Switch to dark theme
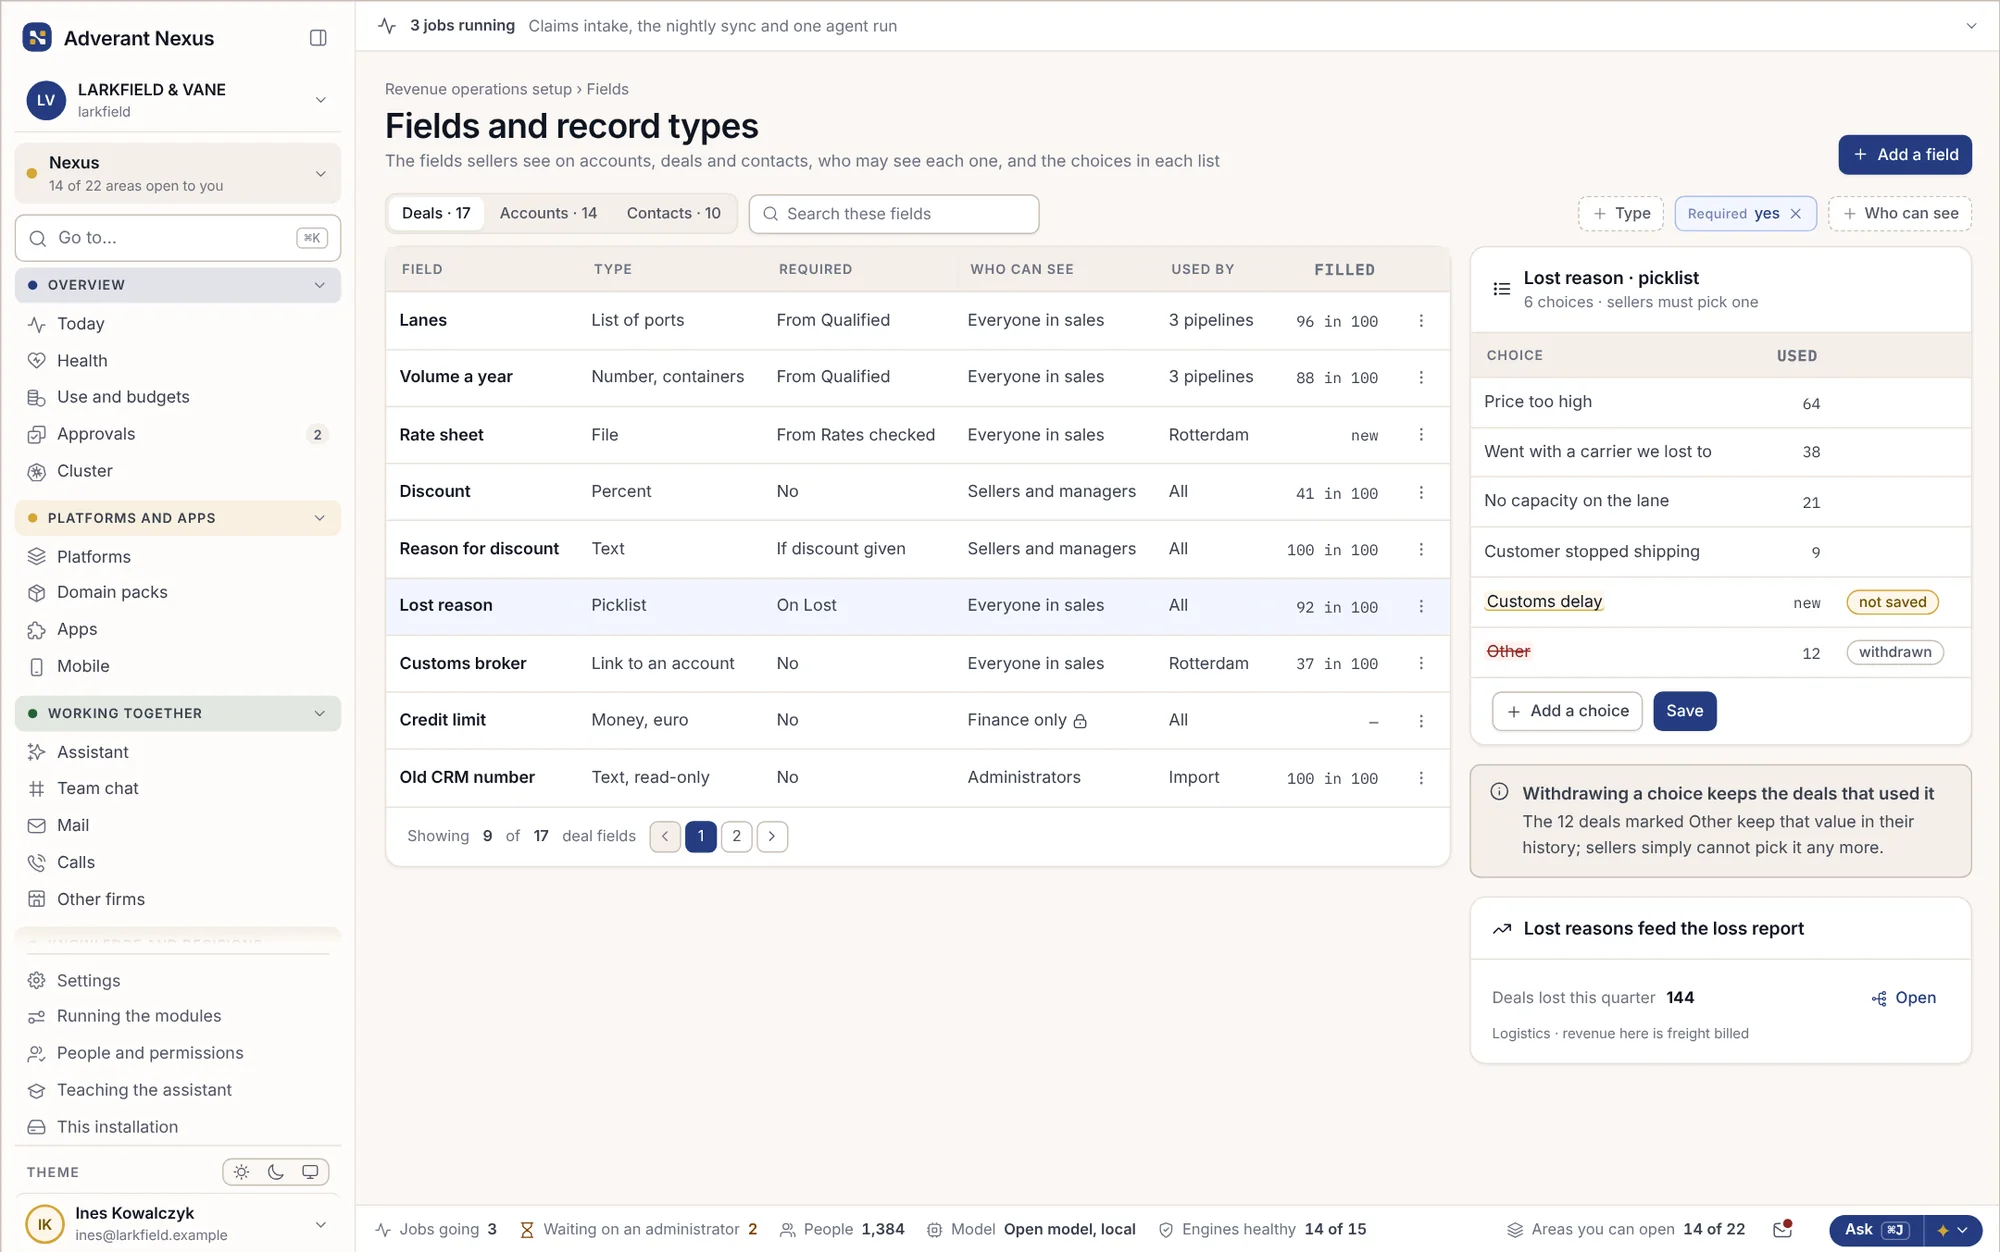The height and width of the screenshot is (1252, 2000). pos(276,1172)
